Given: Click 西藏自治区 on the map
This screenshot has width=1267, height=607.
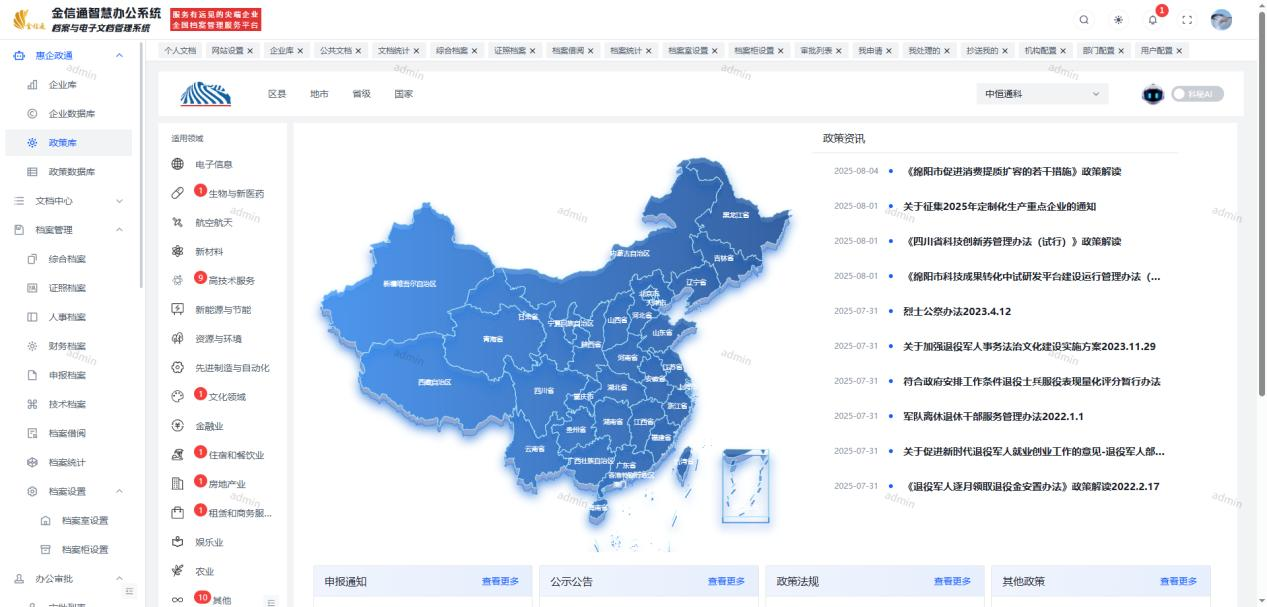Looking at the screenshot, I should coord(434,382).
